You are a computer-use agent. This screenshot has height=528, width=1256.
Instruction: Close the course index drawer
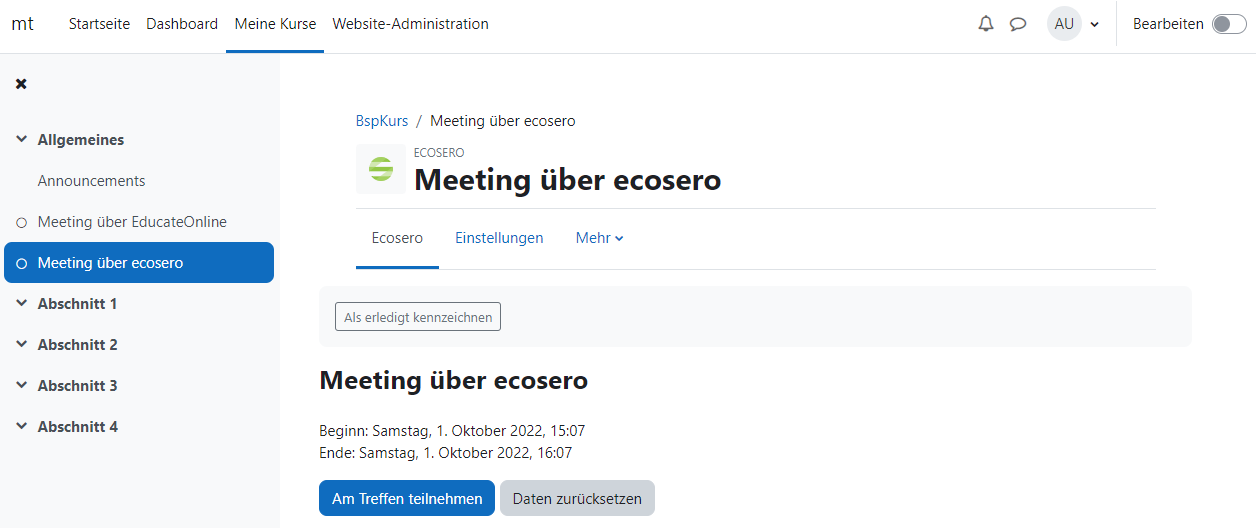[21, 84]
